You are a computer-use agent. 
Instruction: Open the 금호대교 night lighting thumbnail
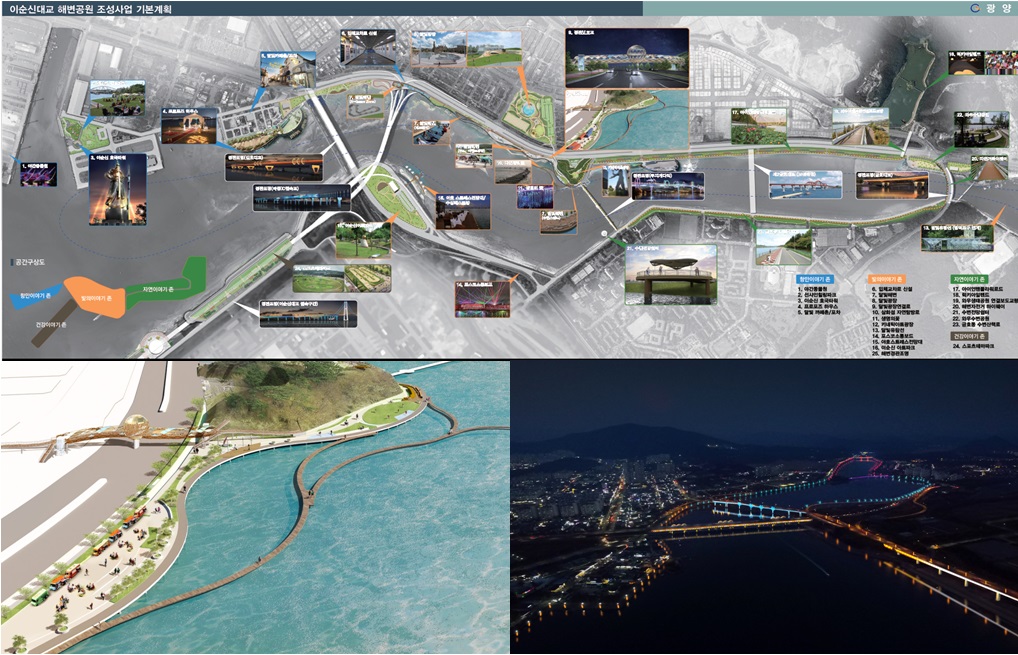pyautogui.click(x=892, y=184)
